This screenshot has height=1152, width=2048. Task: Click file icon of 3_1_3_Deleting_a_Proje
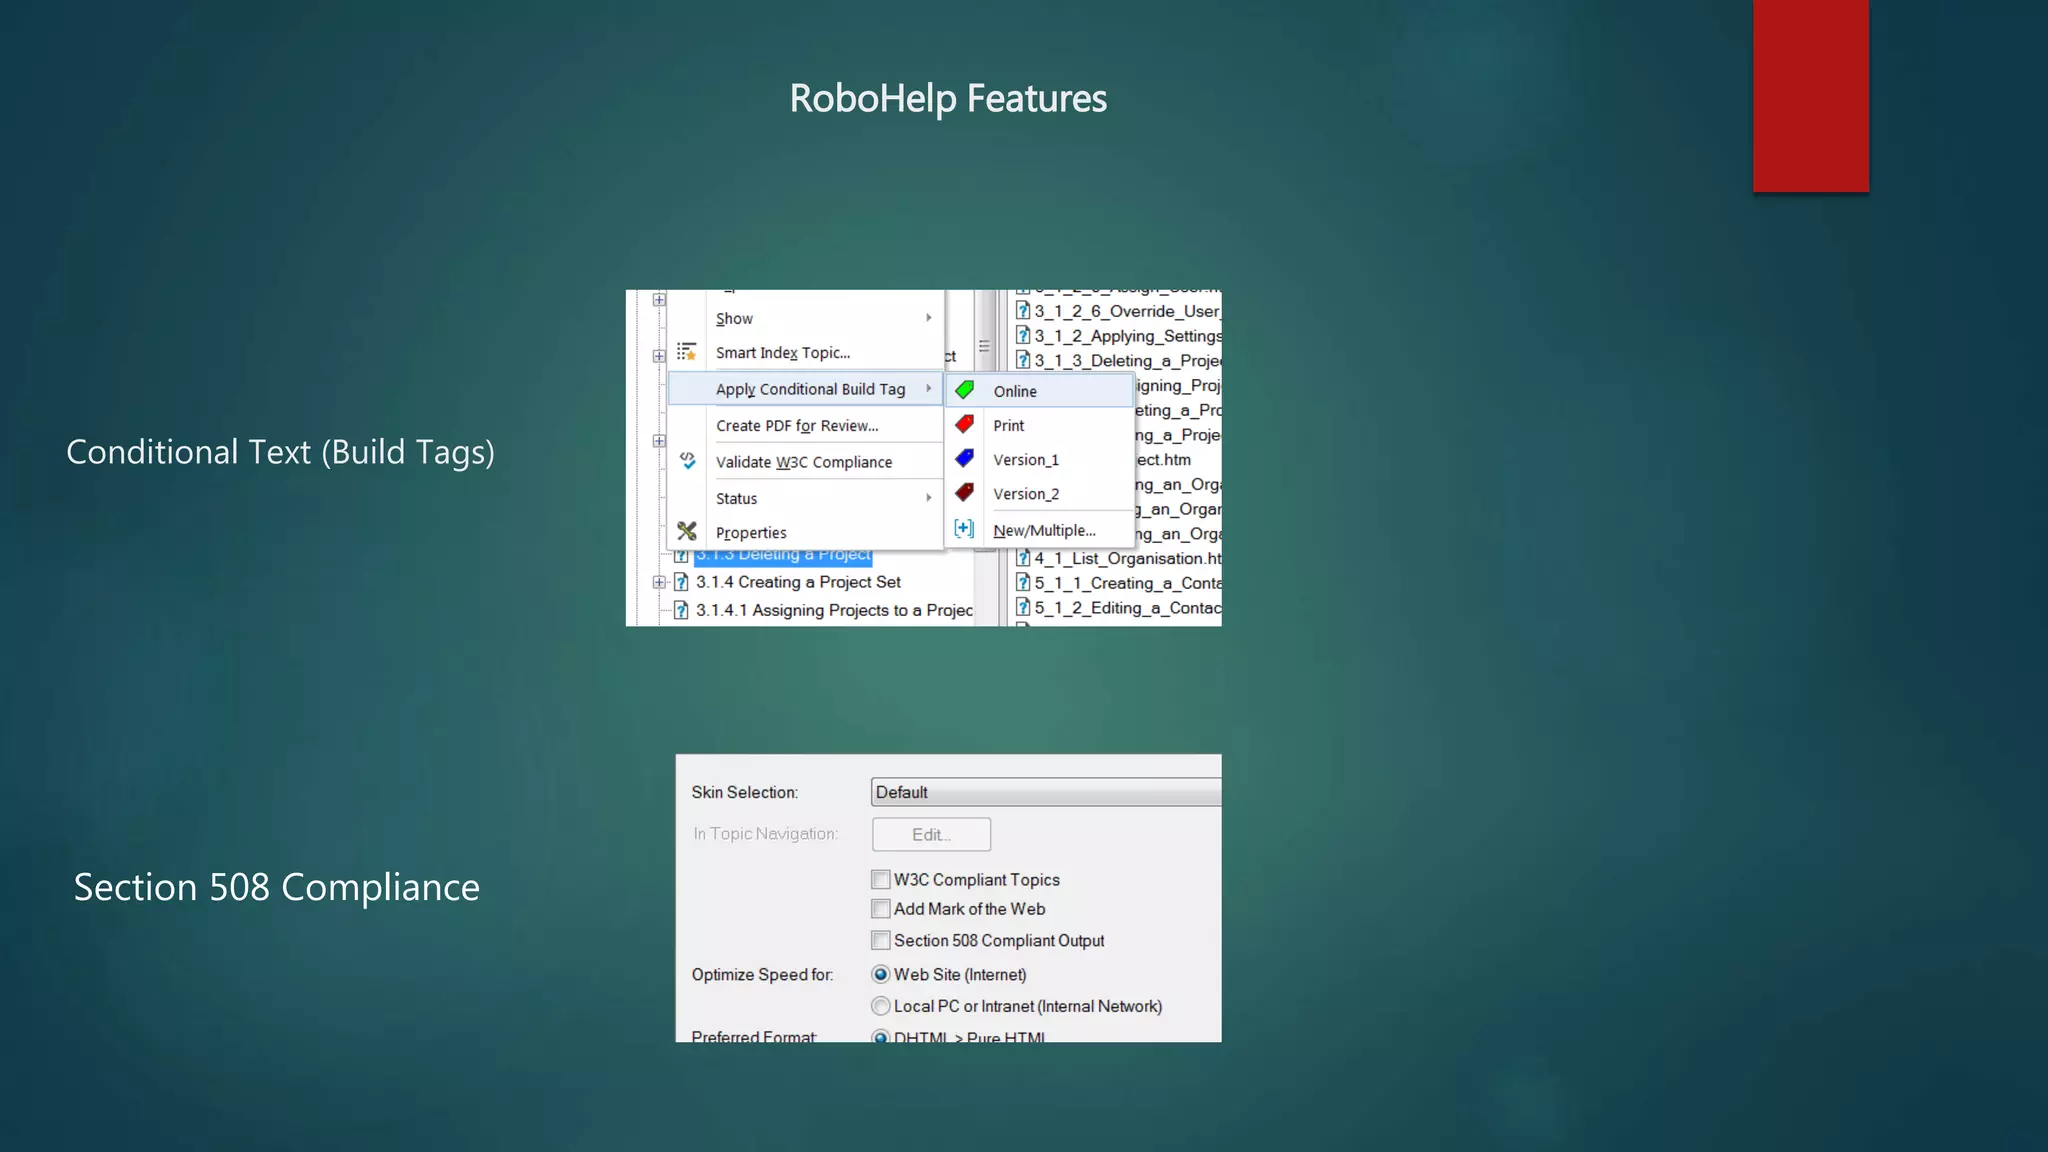click(x=1023, y=360)
